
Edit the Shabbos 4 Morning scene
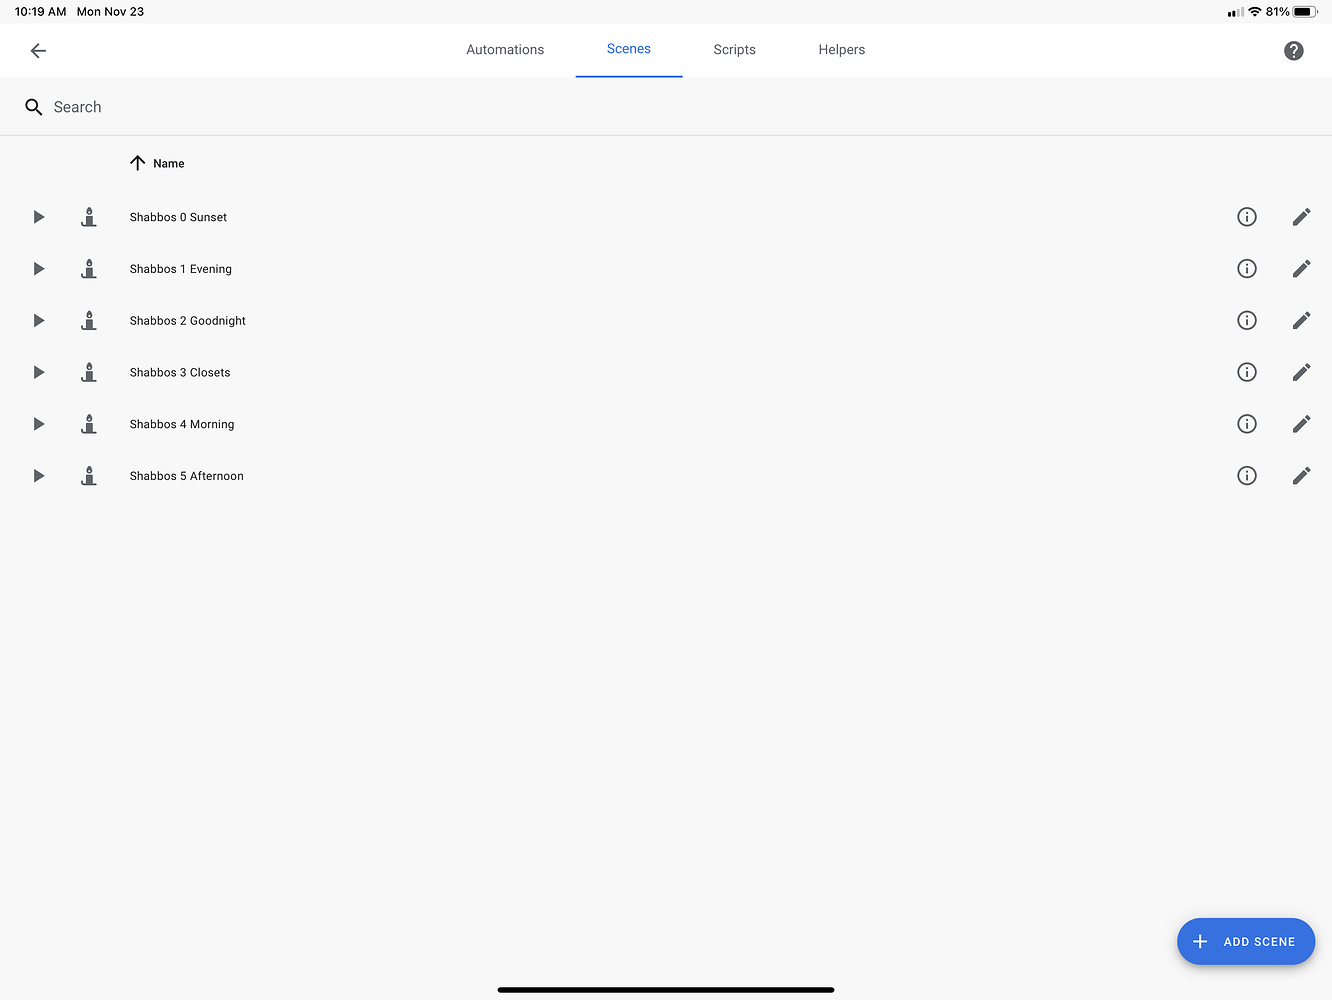click(1301, 423)
